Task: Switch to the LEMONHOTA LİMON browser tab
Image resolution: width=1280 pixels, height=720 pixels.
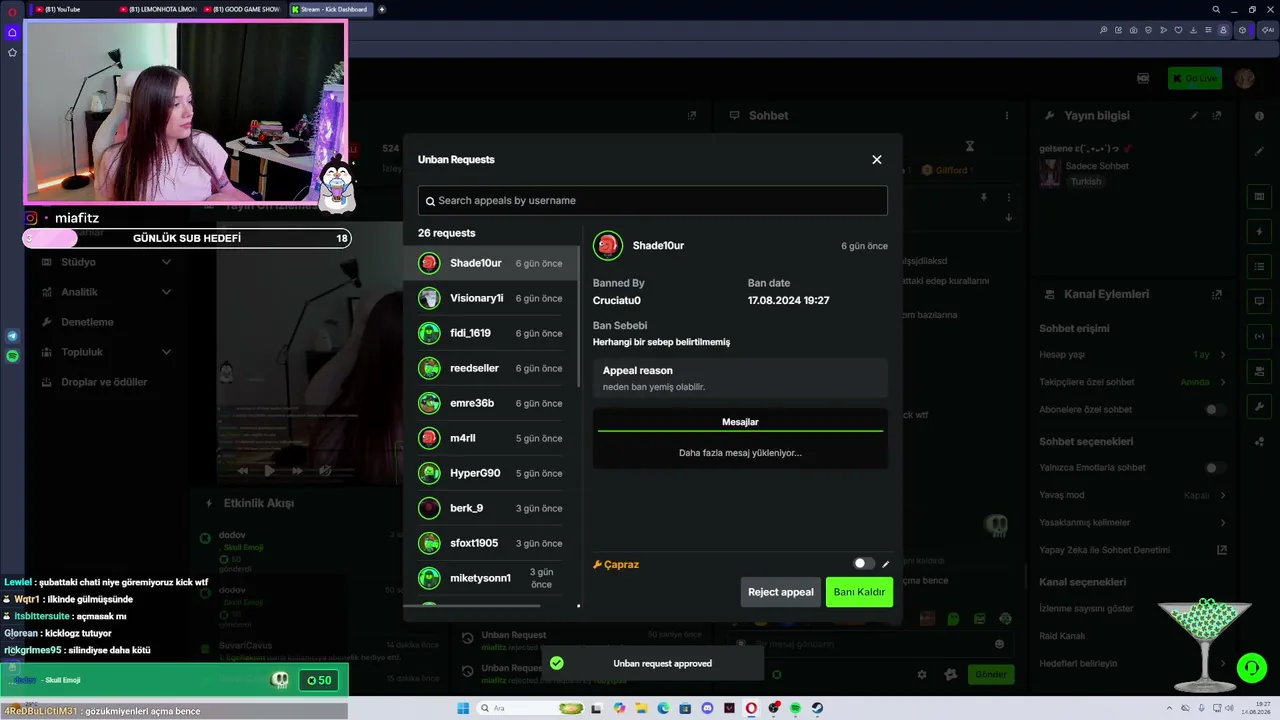Action: point(157,9)
